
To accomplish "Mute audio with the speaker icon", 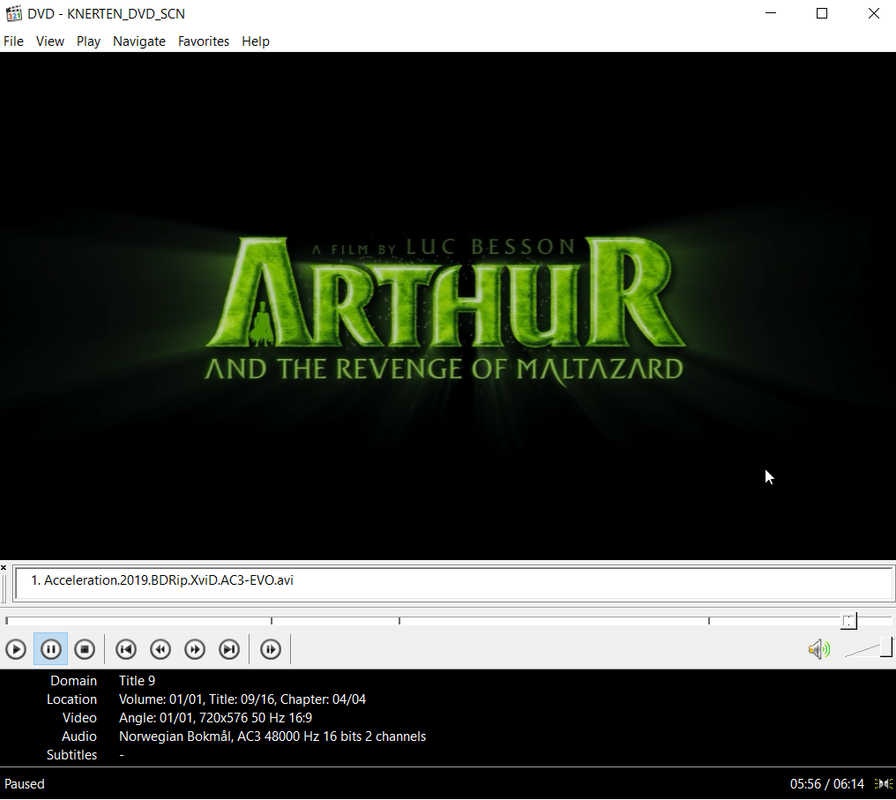I will pos(819,649).
